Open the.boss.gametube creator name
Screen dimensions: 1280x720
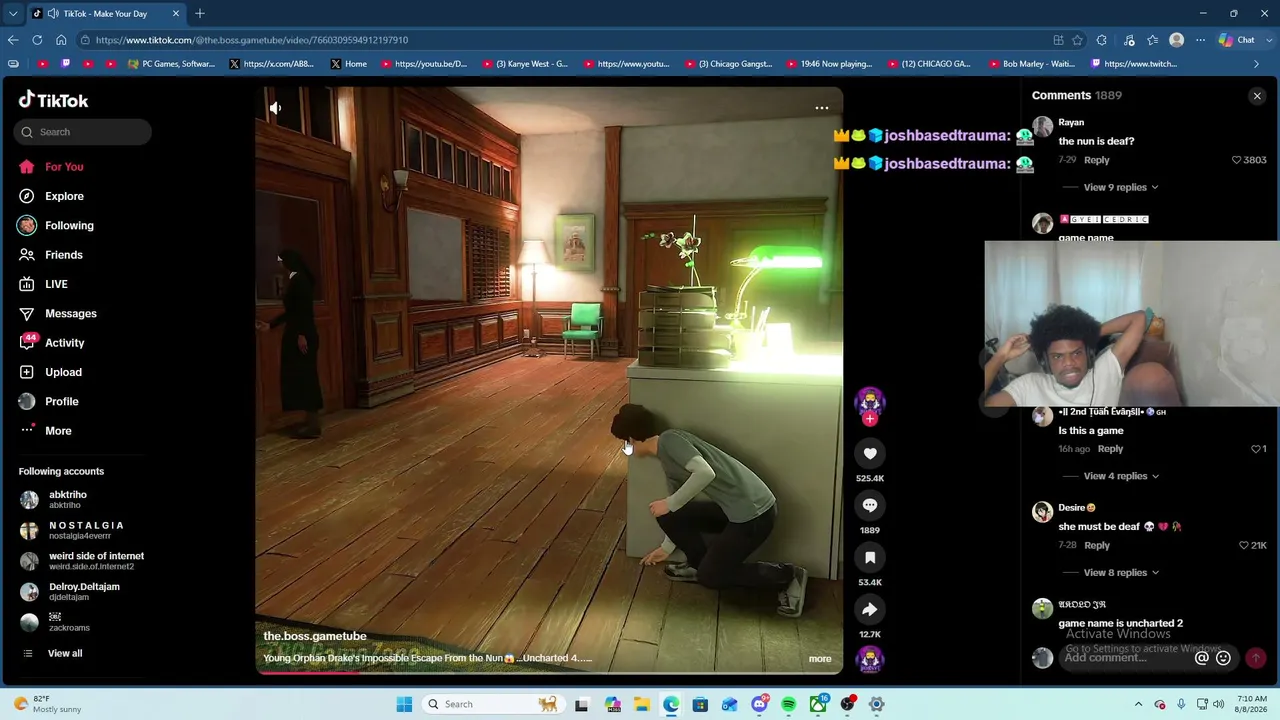(315, 636)
